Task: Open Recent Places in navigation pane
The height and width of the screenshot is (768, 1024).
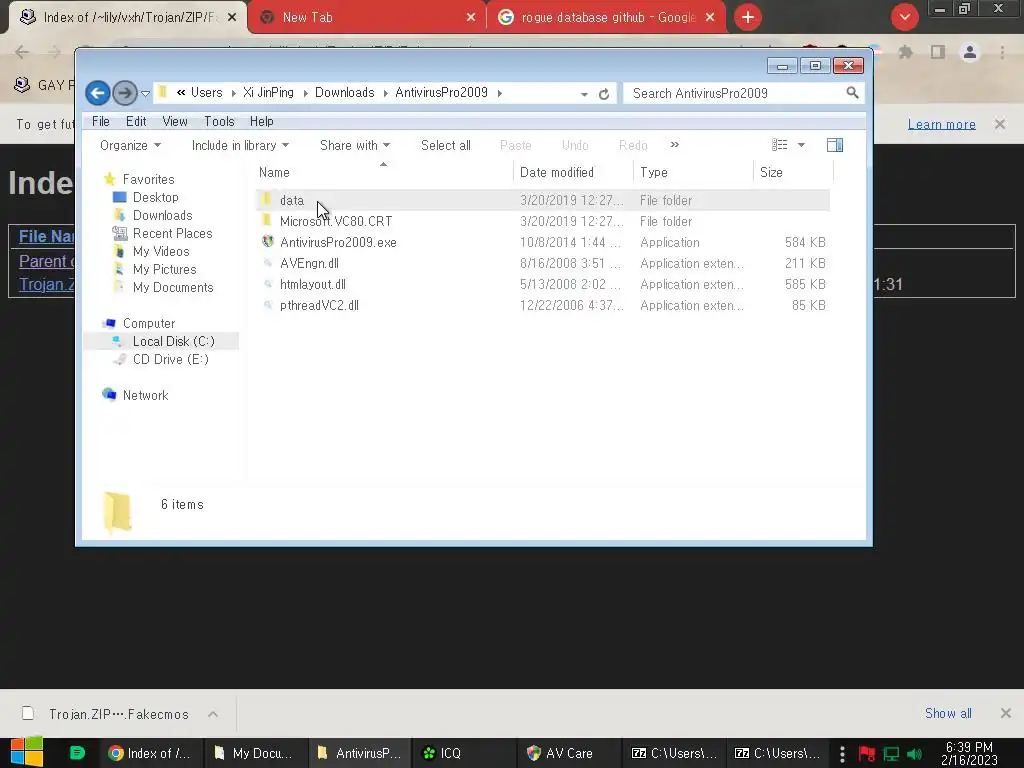Action: [172, 233]
